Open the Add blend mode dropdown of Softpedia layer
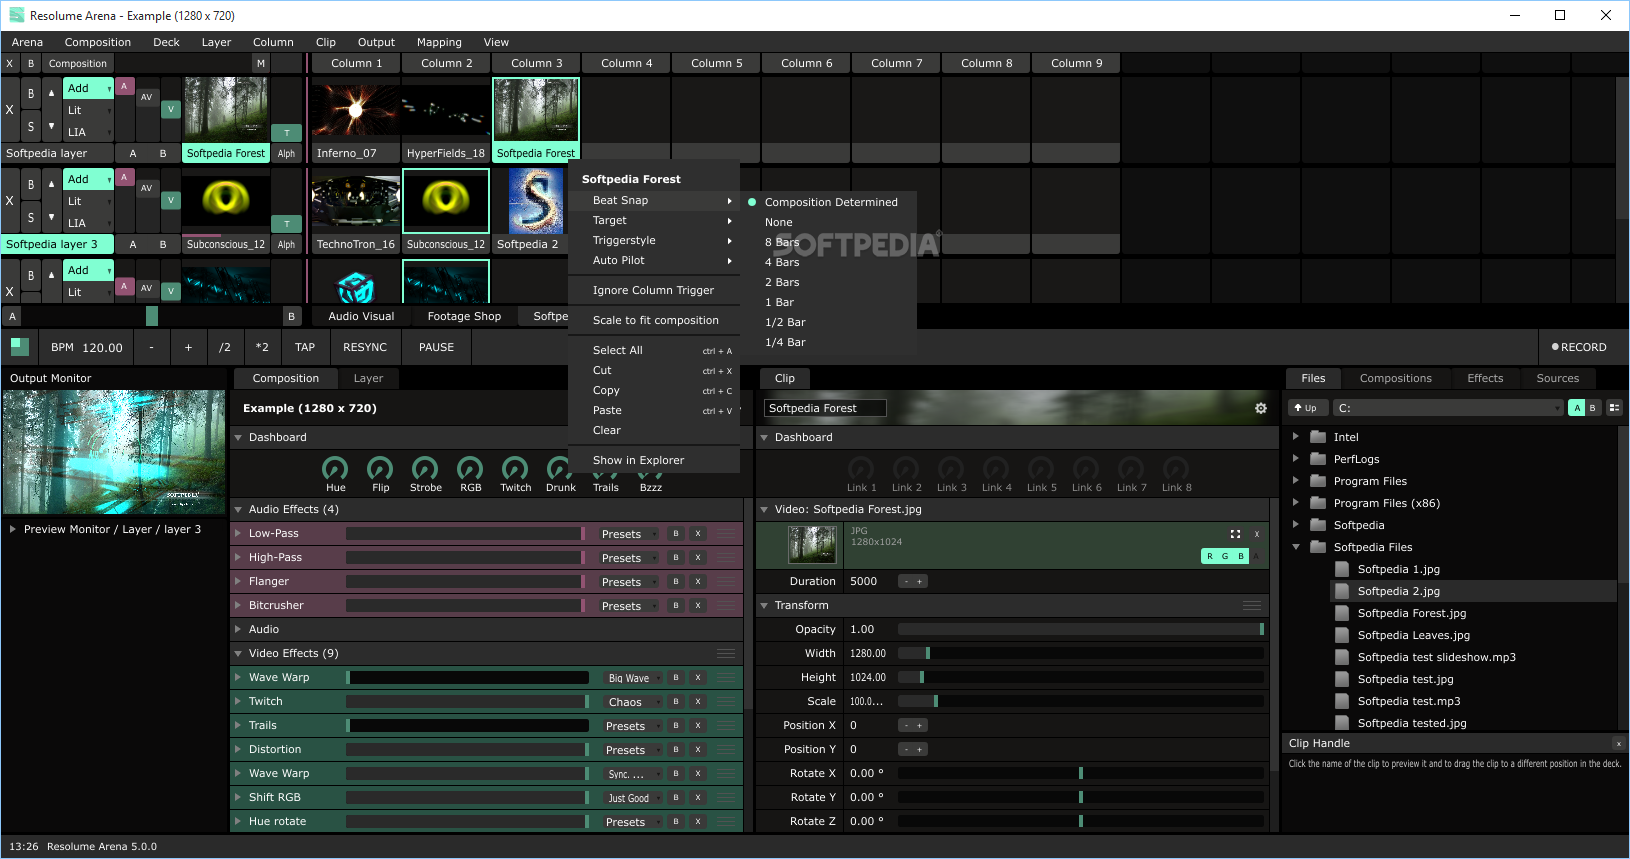The image size is (1630, 859). point(89,89)
